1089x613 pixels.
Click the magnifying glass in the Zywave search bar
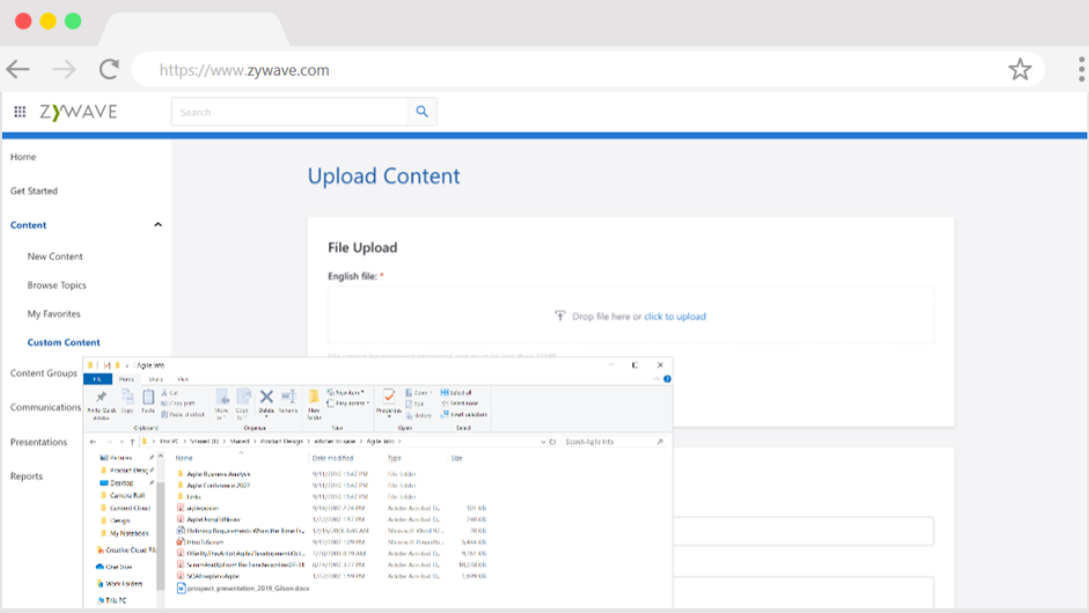pos(421,111)
